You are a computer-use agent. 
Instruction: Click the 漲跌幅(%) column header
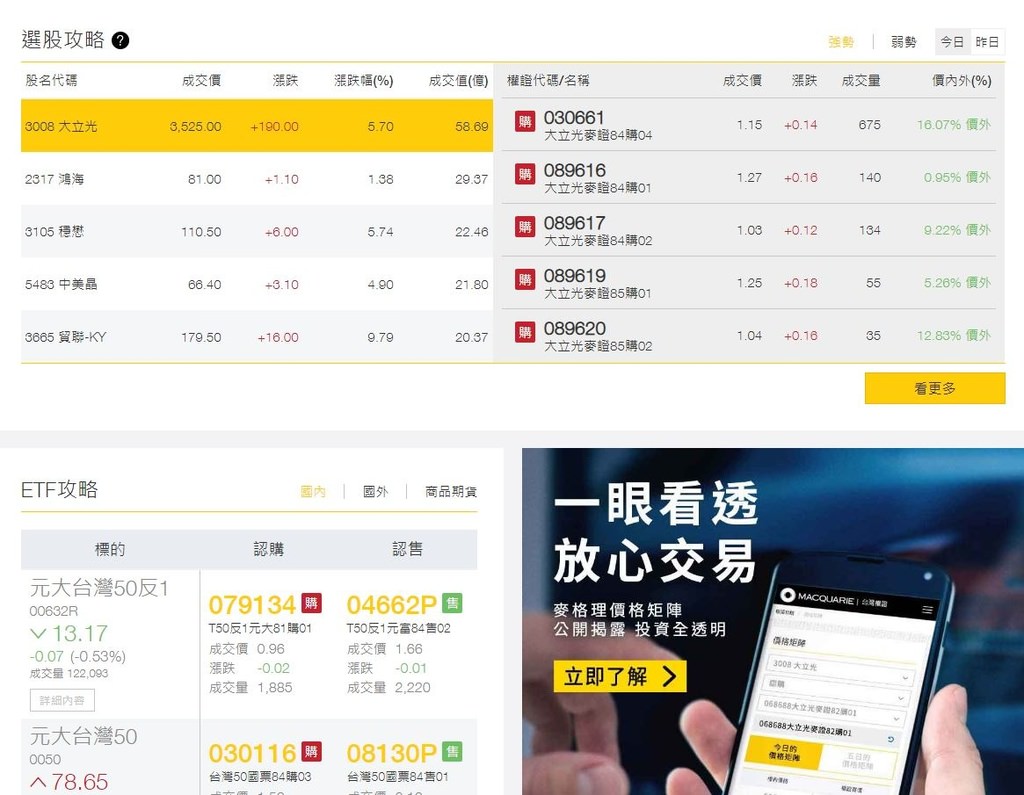coord(364,80)
